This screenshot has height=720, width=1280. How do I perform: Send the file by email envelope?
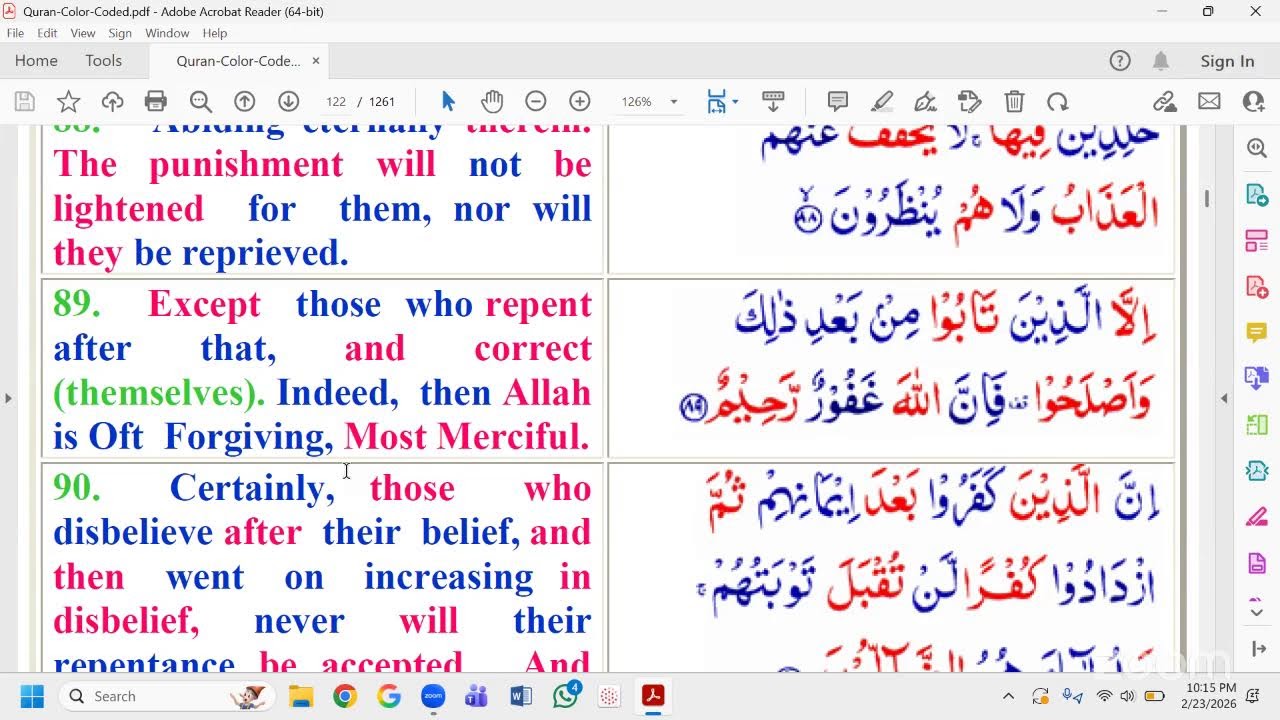(x=1209, y=101)
